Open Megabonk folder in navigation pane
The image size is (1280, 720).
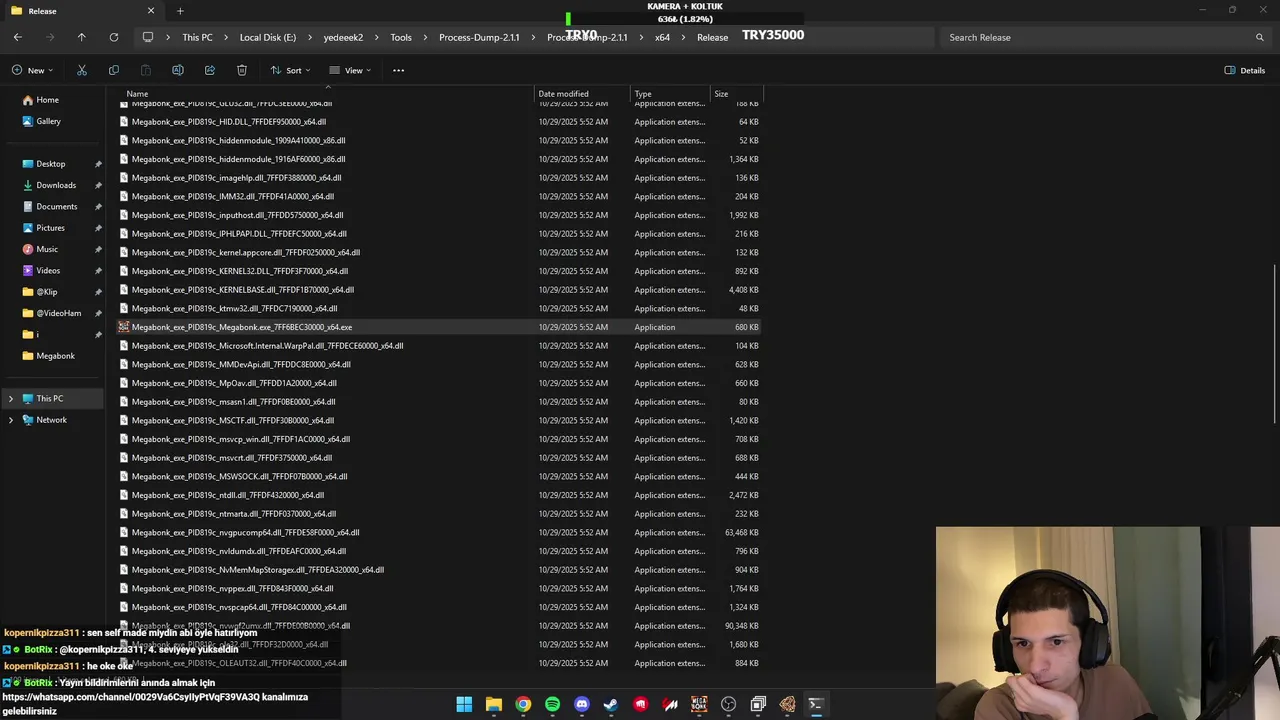pos(55,356)
